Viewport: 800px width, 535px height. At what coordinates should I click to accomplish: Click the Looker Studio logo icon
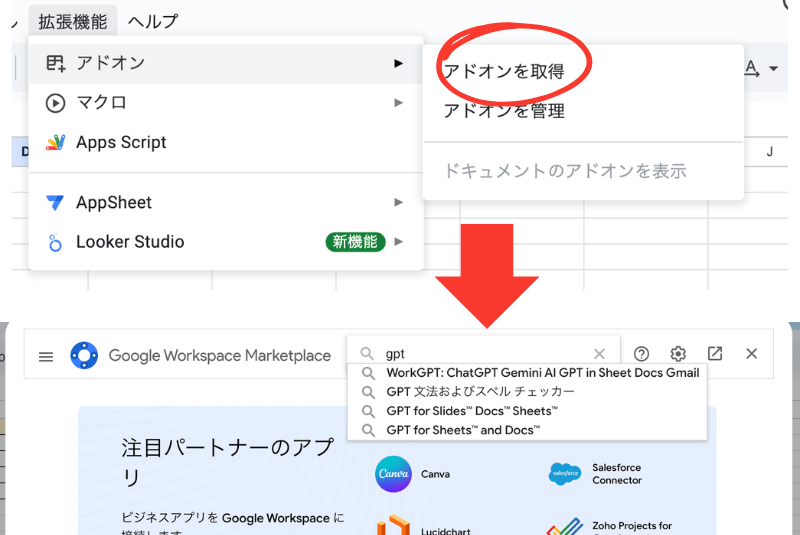55,242
